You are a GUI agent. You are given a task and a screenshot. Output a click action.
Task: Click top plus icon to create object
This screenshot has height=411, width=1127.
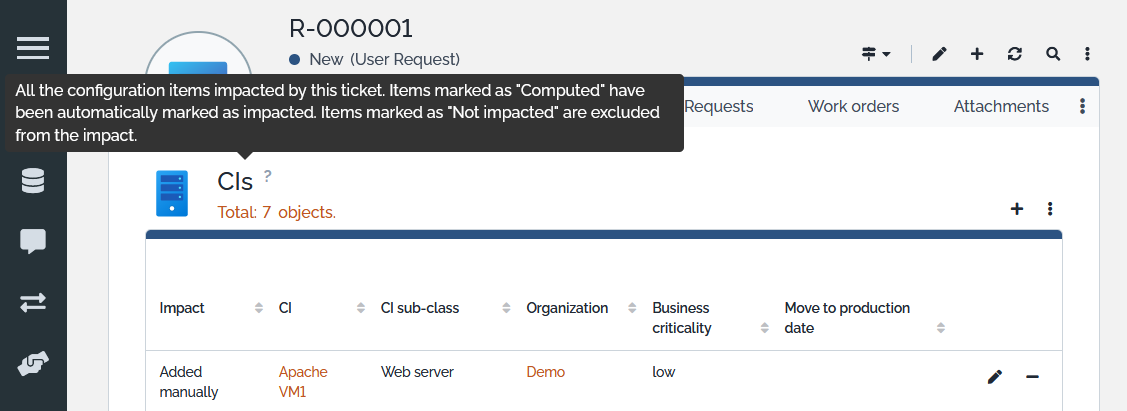point(977,54)
